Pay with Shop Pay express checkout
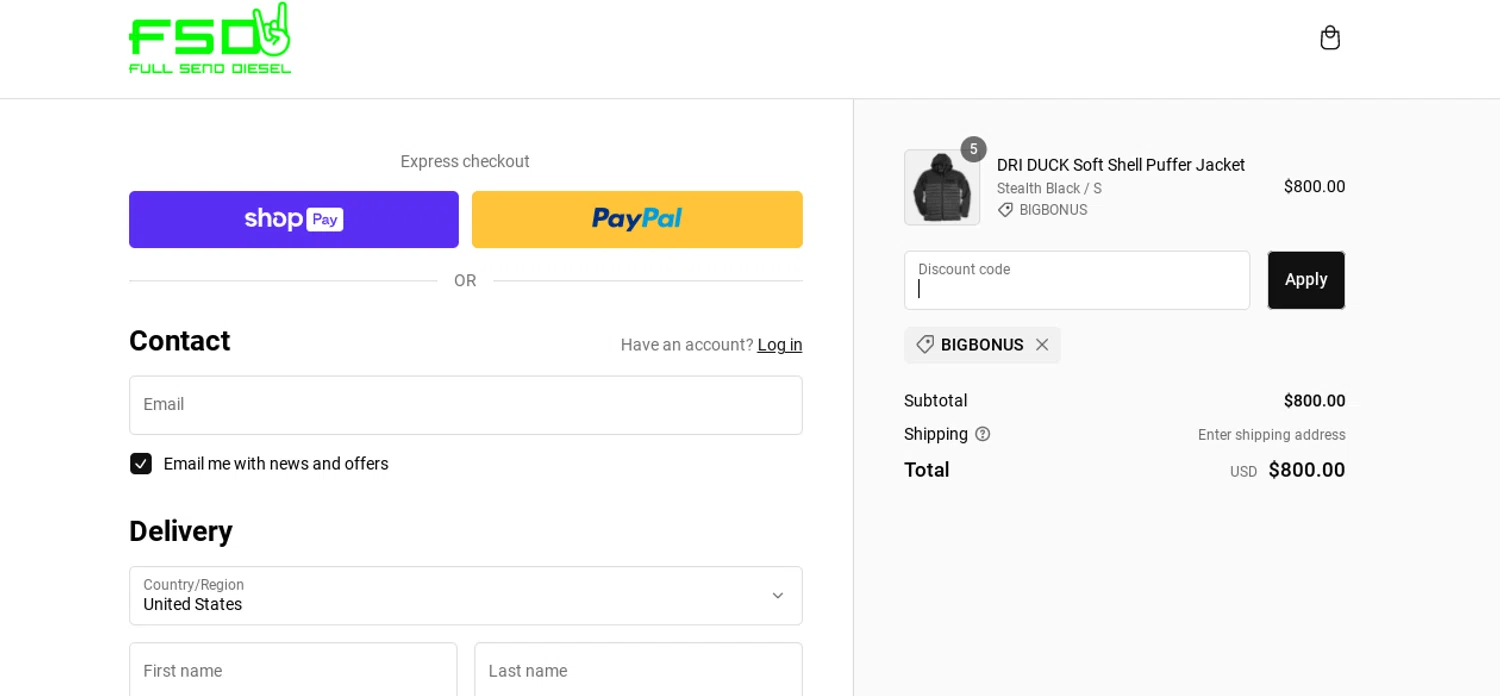Screen dimensions: 1500x696 294,219
